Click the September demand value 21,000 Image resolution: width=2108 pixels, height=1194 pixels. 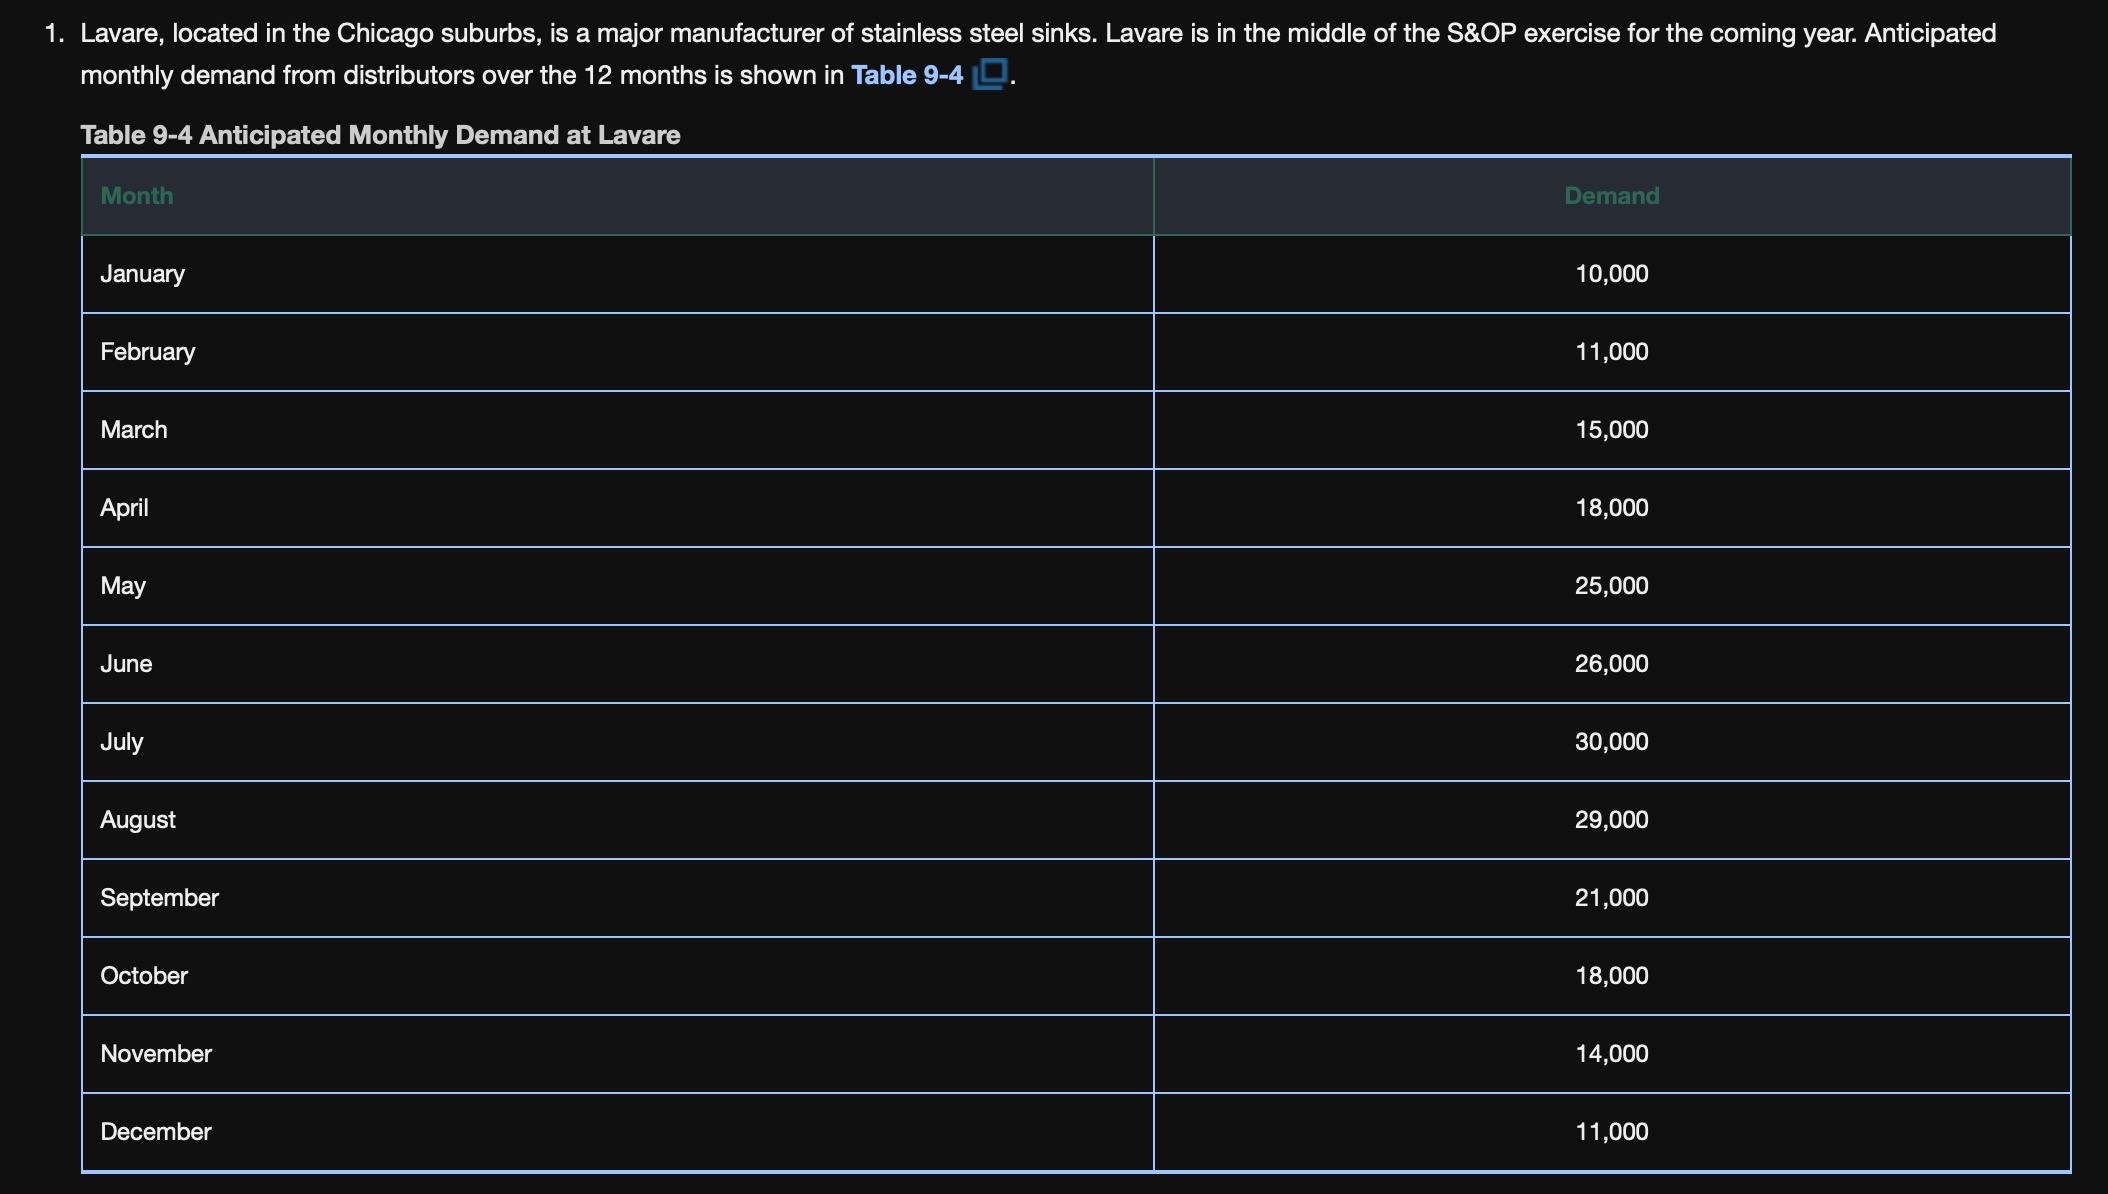tap(1611, 898)
